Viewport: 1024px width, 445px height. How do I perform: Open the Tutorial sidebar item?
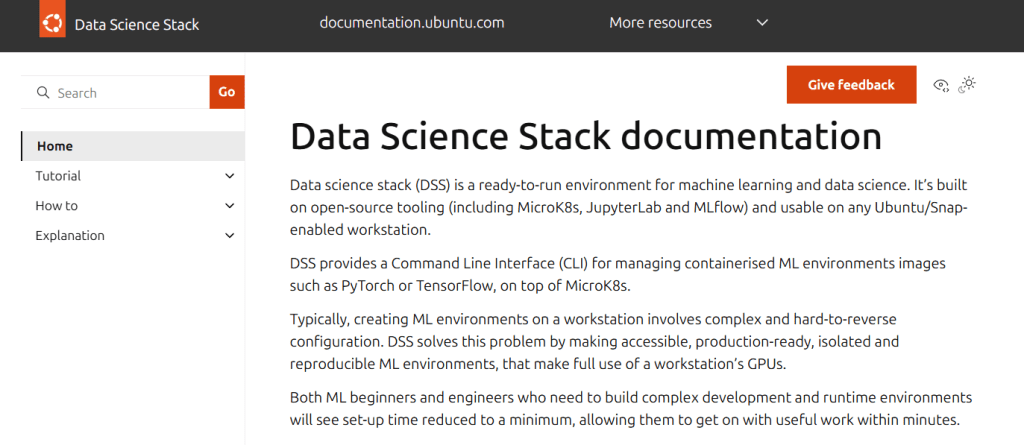(x=58, y=176)
